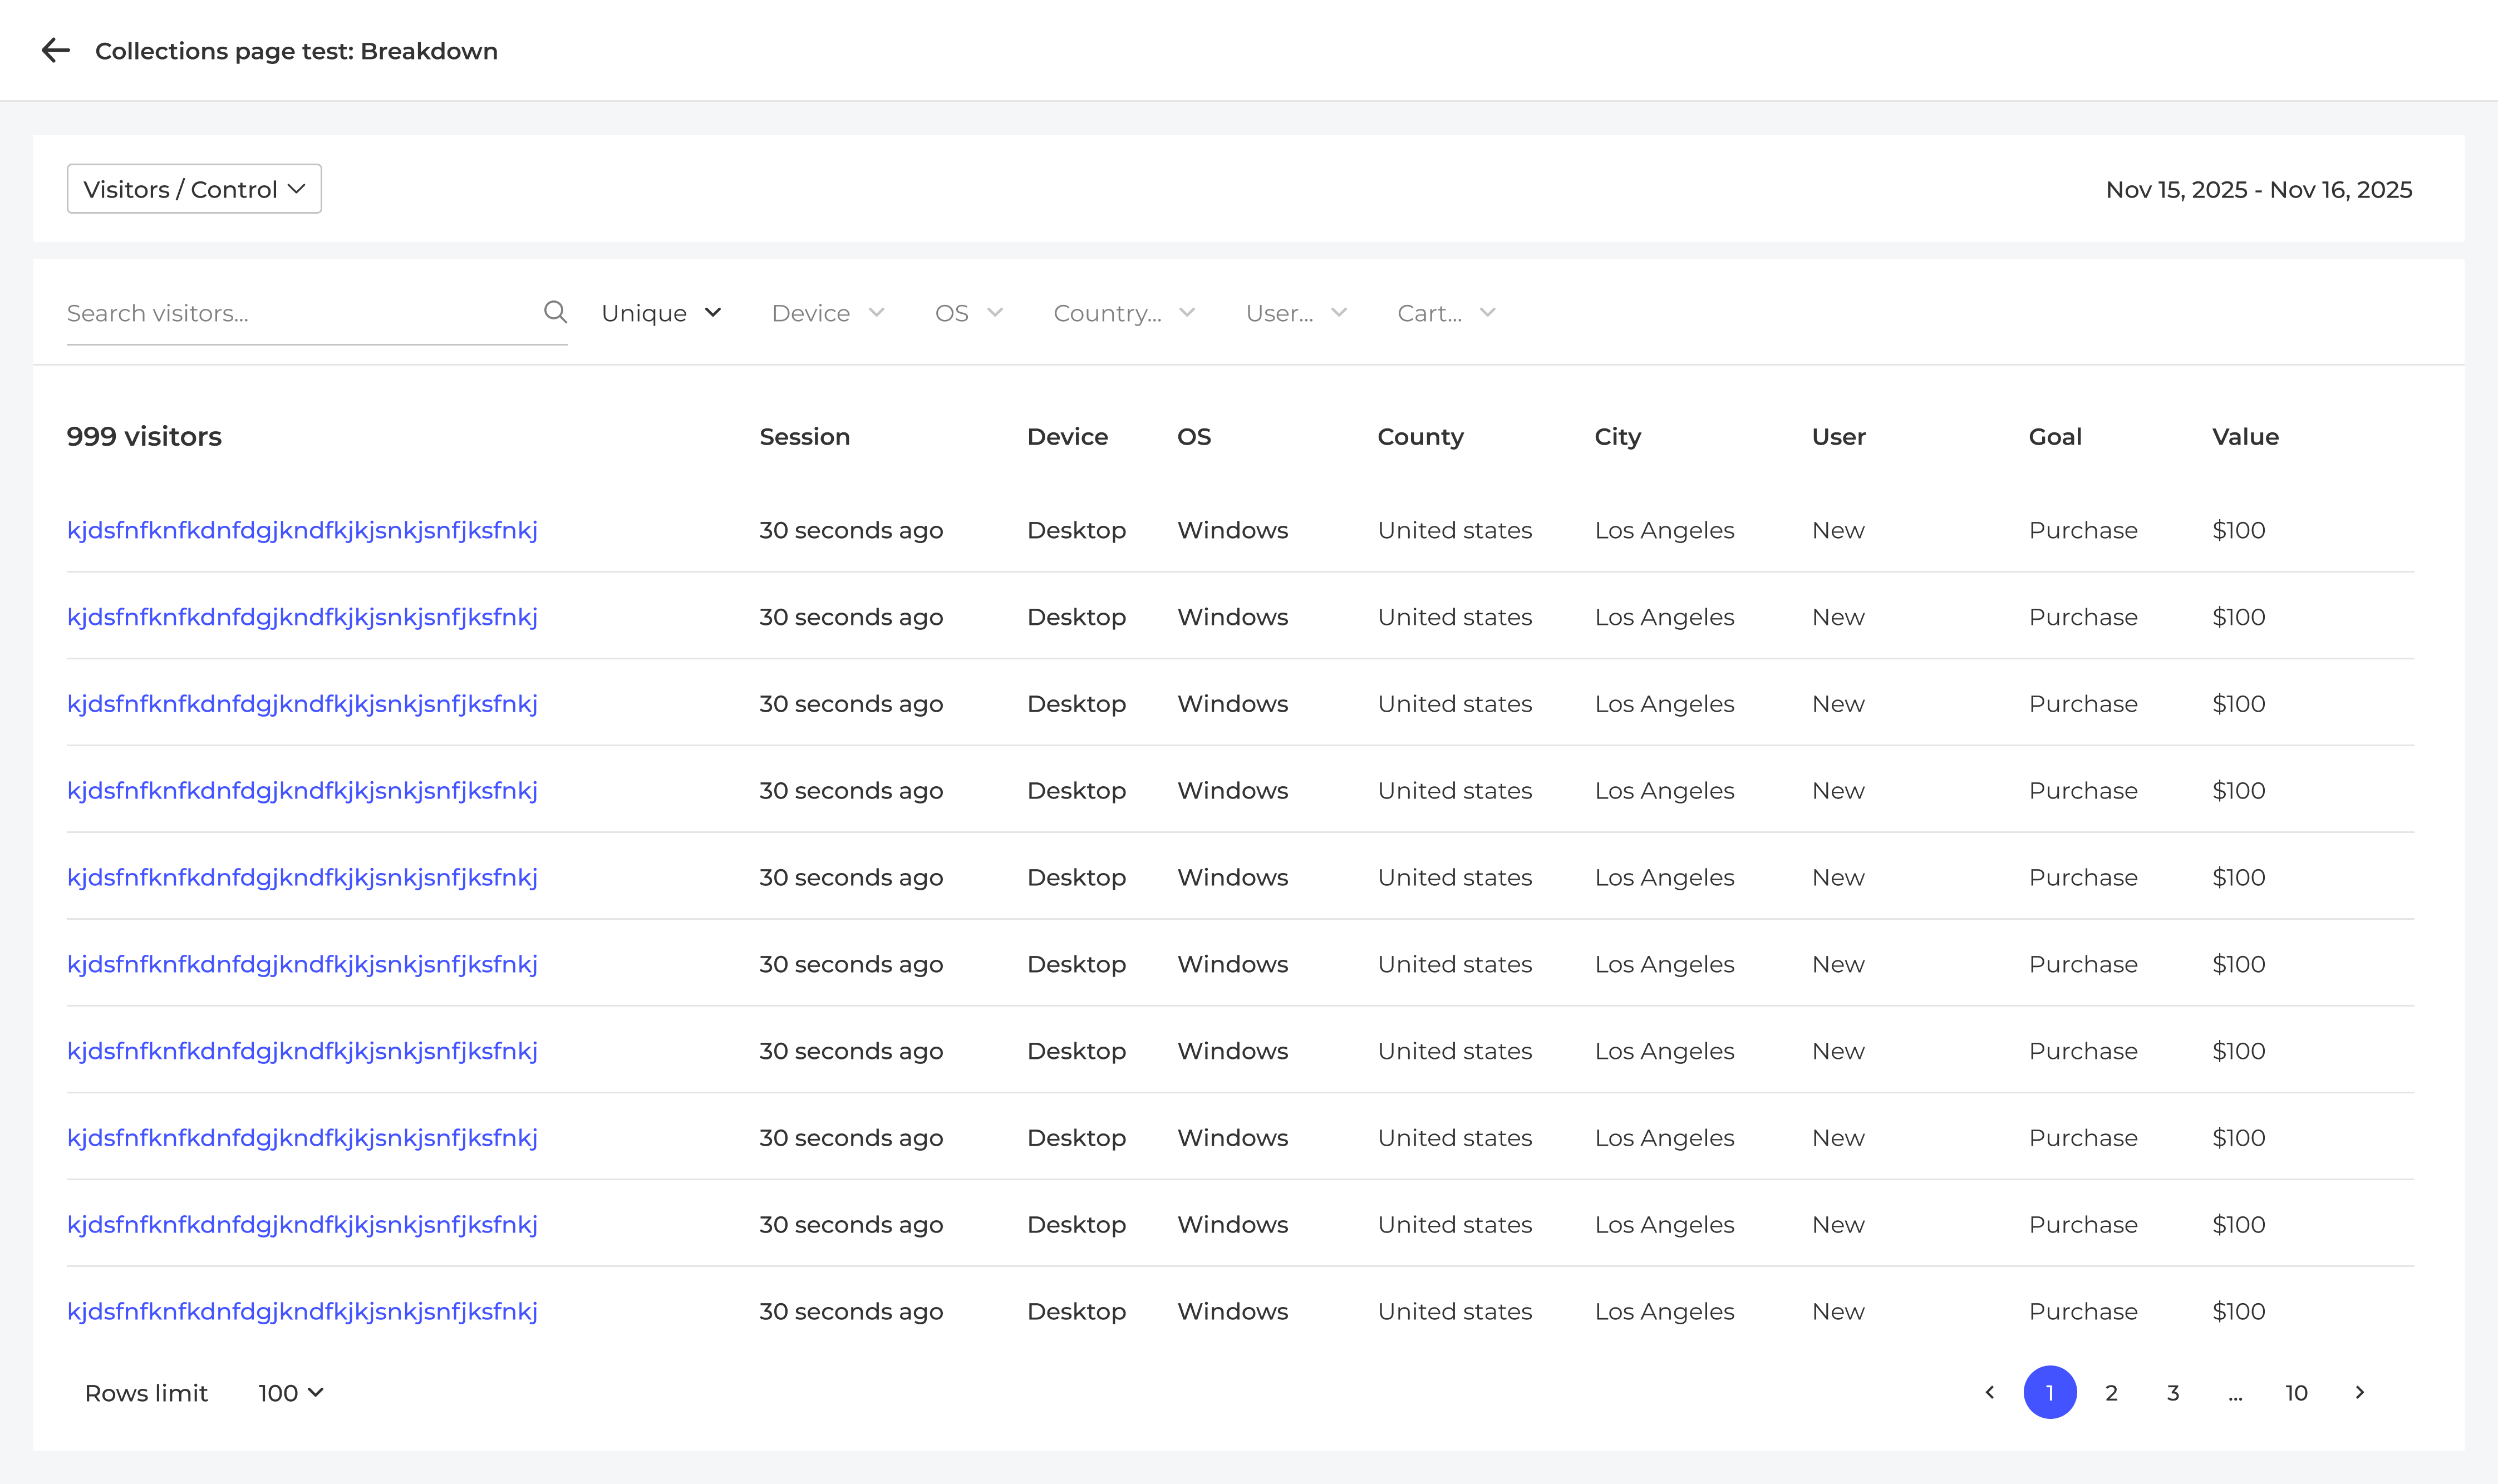This screenshot has height=1484, width=2498.
Task: Jump to page 3
Action: (x=2173, y=1392)
